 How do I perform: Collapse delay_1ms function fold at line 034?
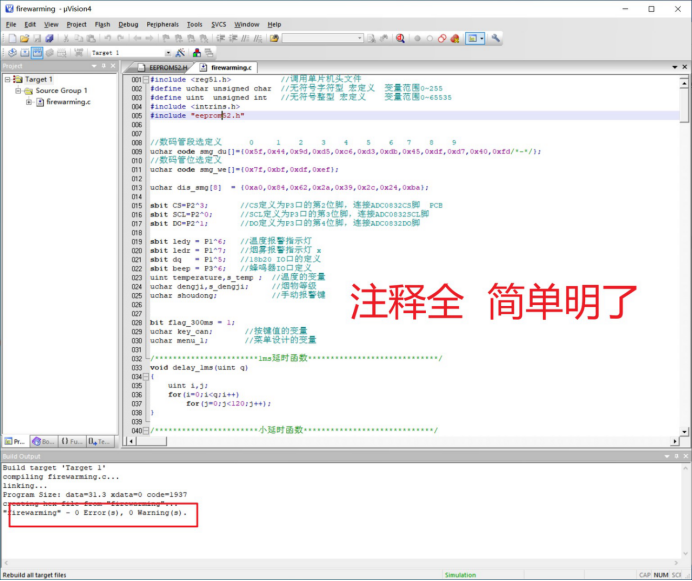pyautogui.click(x=146, y=377)
